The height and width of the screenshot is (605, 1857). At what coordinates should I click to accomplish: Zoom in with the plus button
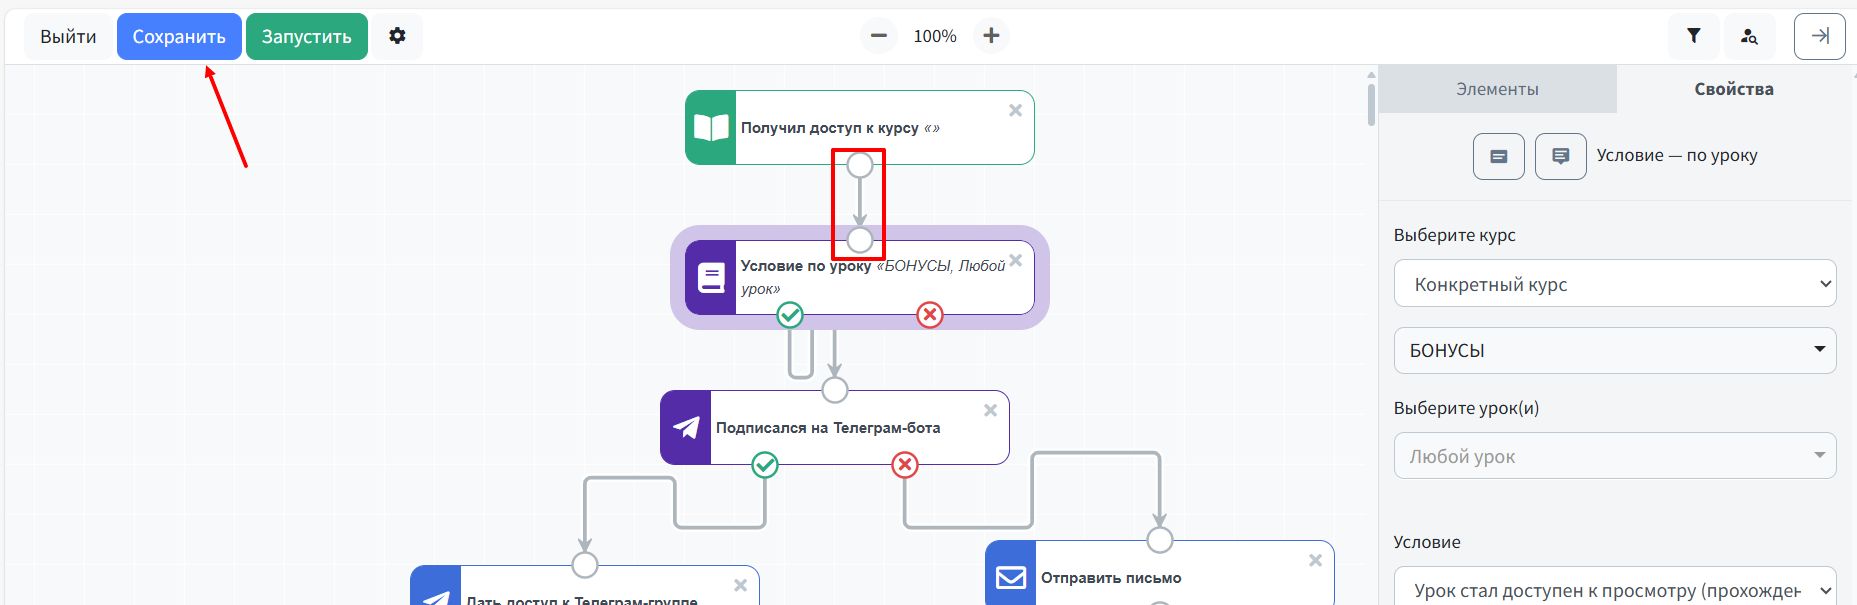coord(991,36)
